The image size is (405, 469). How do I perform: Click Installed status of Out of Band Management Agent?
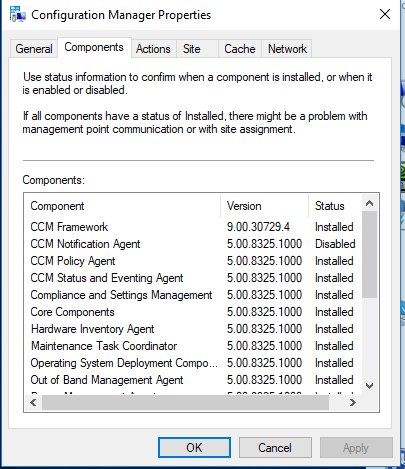(x=334, y=380)
